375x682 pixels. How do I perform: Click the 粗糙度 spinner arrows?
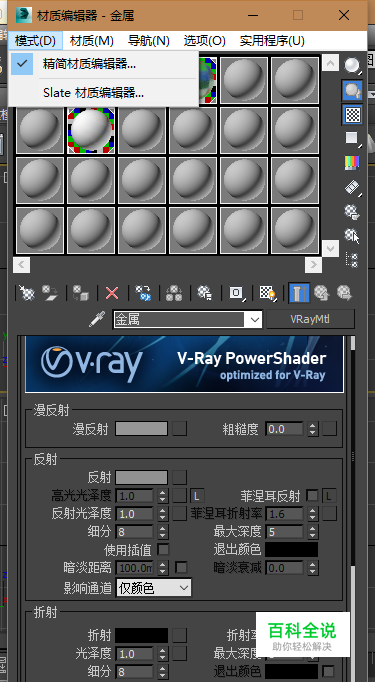pyautogui.click(x=312, y=429)
